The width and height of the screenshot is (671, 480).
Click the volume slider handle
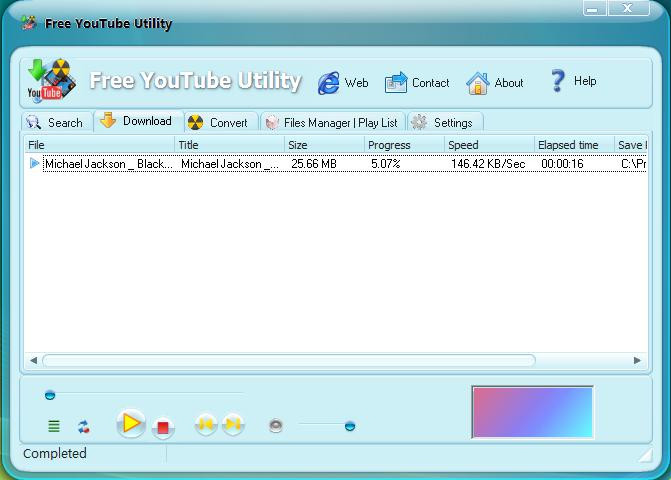pyautogui.click(x=350, y=426)
